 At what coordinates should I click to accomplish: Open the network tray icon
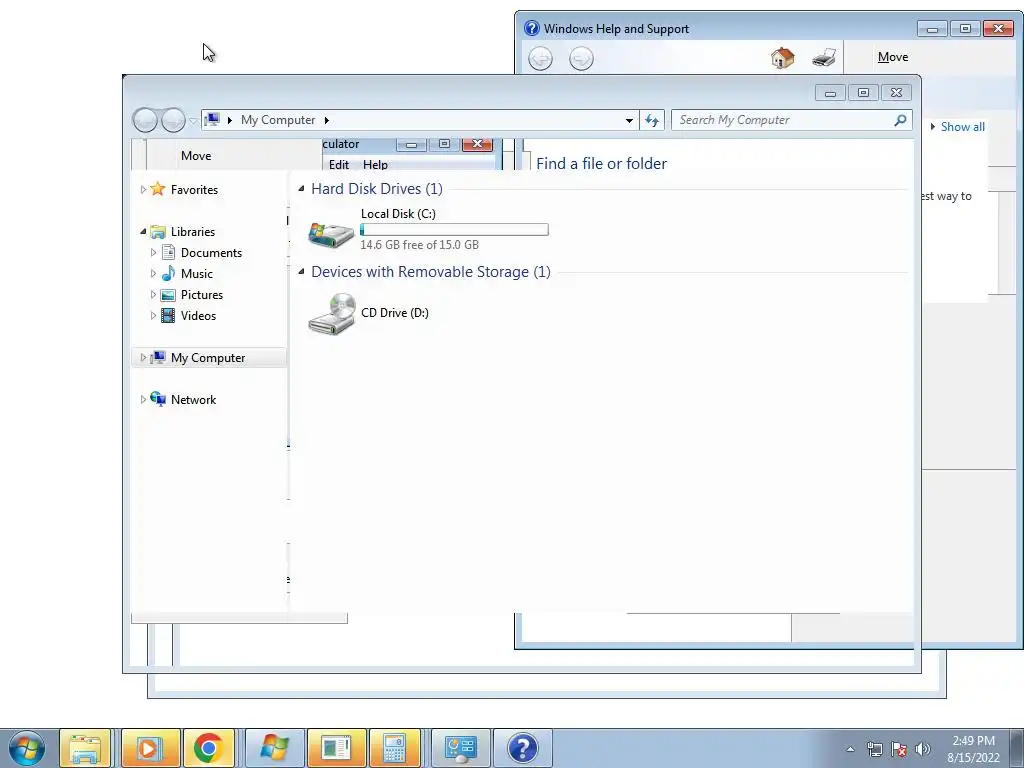(x=874, y=749)
